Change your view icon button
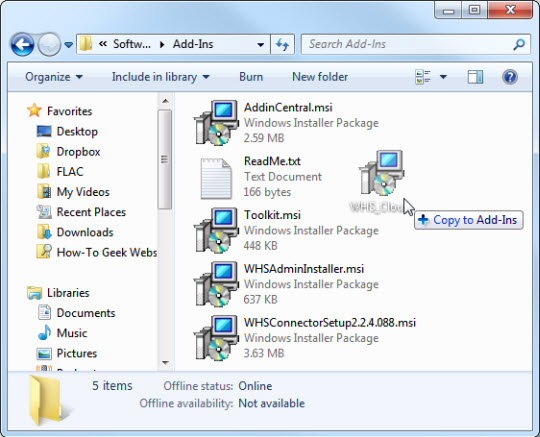Screen dimensions: 540x437 (x=423, y=77)
